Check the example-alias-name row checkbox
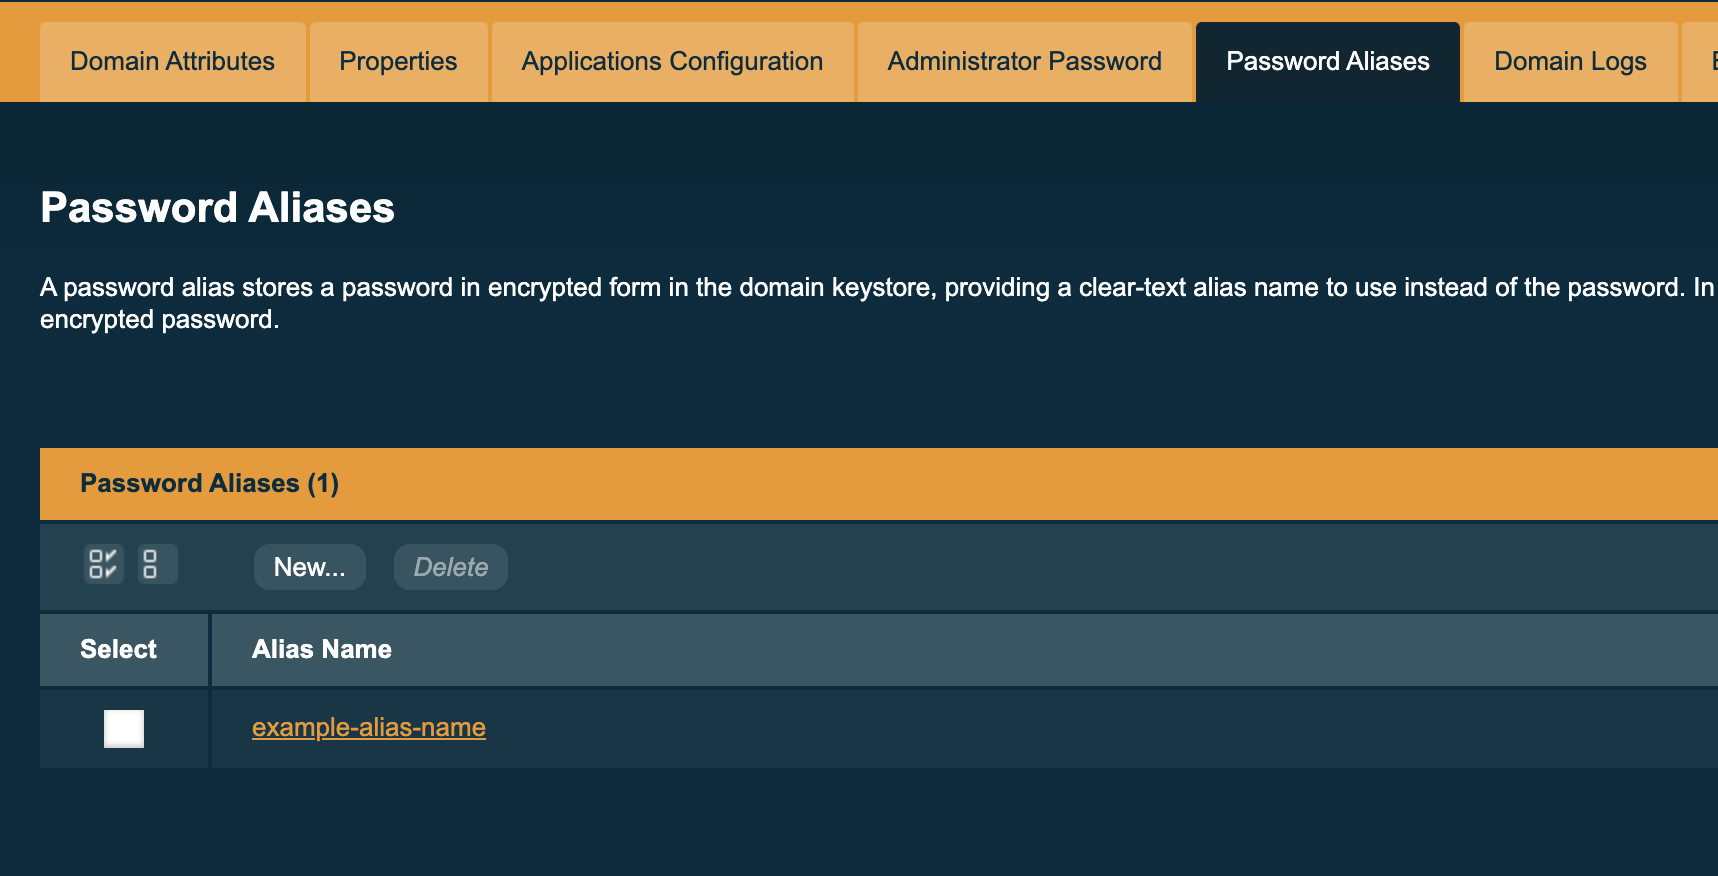 pyautogui.click(x=123, y=729)
